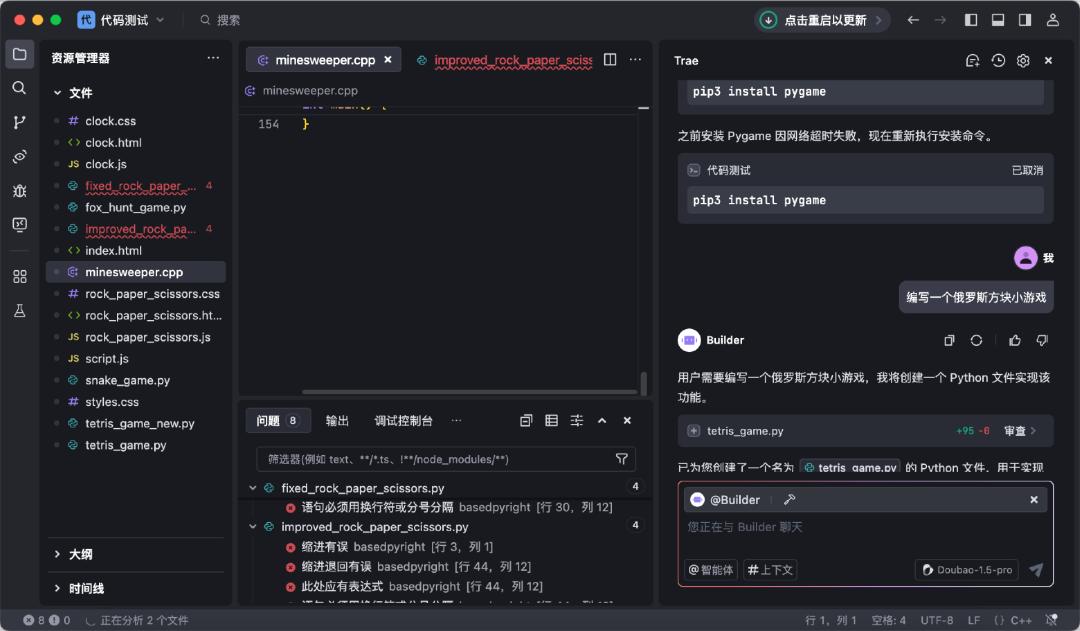This screenshot has width=1080, height=631.
Task: Open the test flask icon in sidebar
Action: pos(19,311)
